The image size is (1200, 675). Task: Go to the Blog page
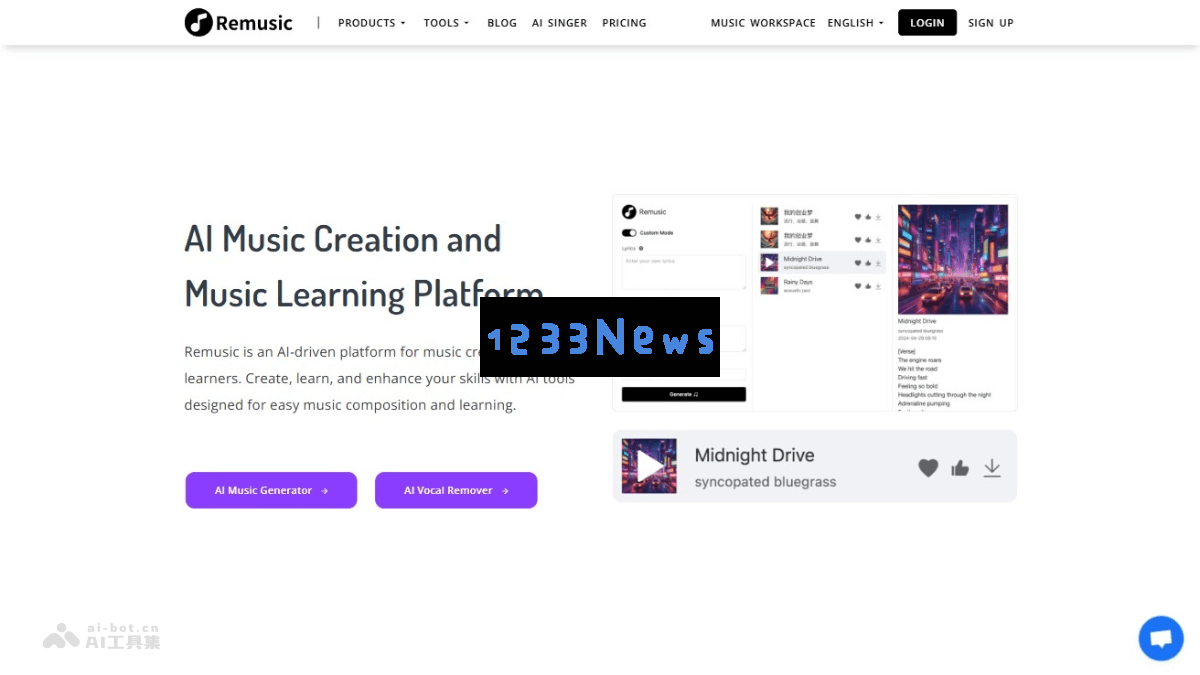502,23
